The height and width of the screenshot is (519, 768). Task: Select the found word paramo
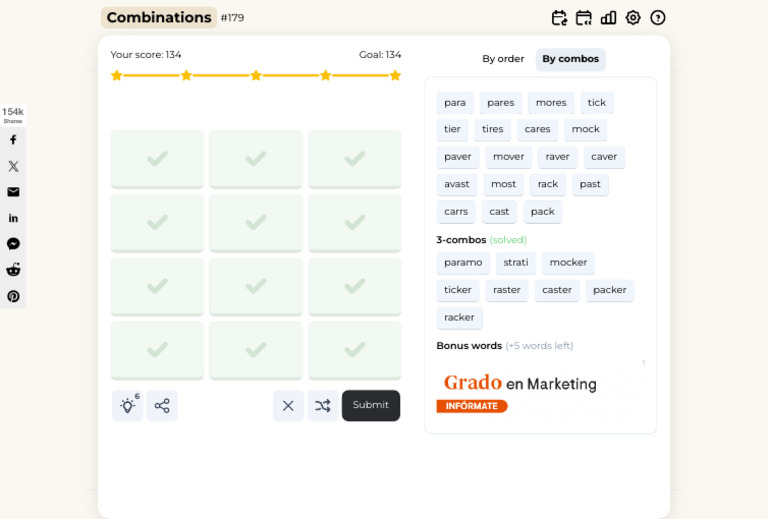(463, 262)
